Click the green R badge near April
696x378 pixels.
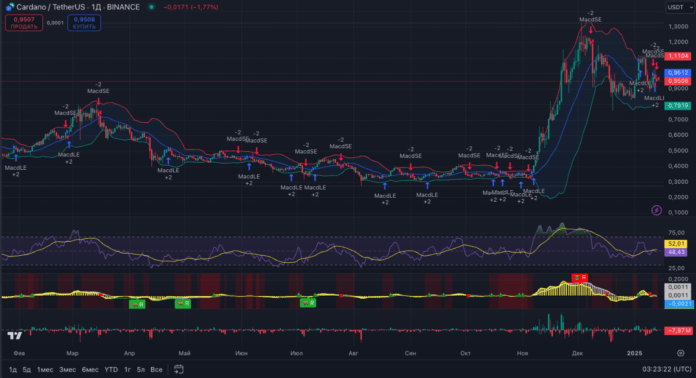point(137,304)
